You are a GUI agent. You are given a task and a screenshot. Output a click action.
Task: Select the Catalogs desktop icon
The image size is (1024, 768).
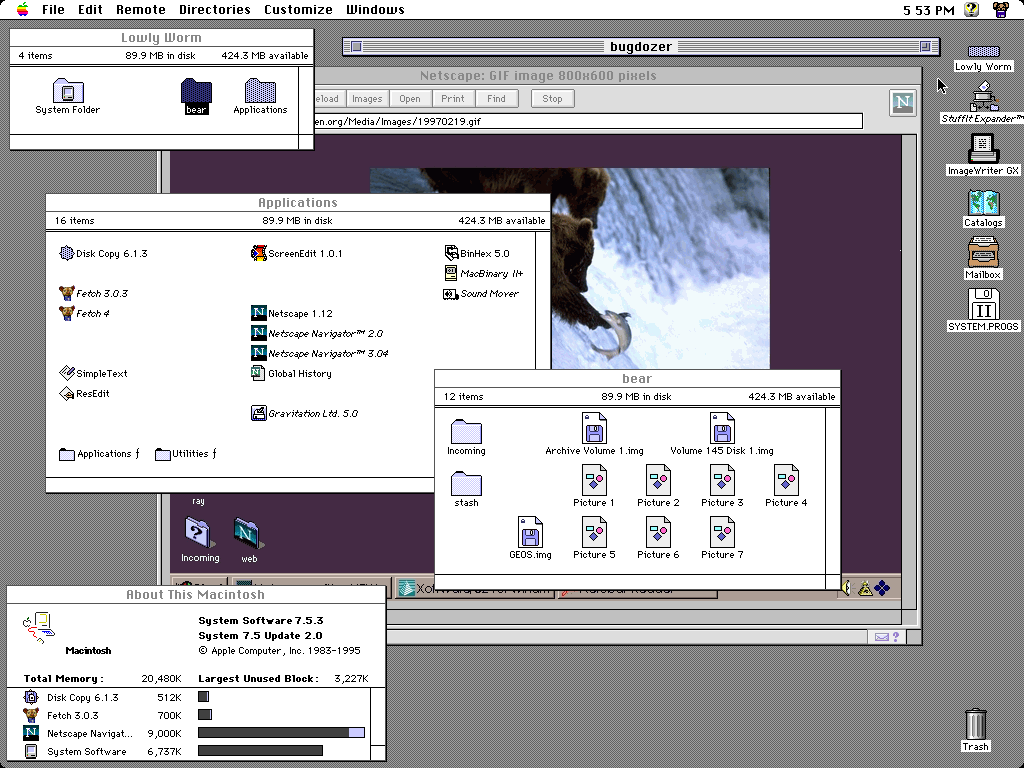coord(983,202)
